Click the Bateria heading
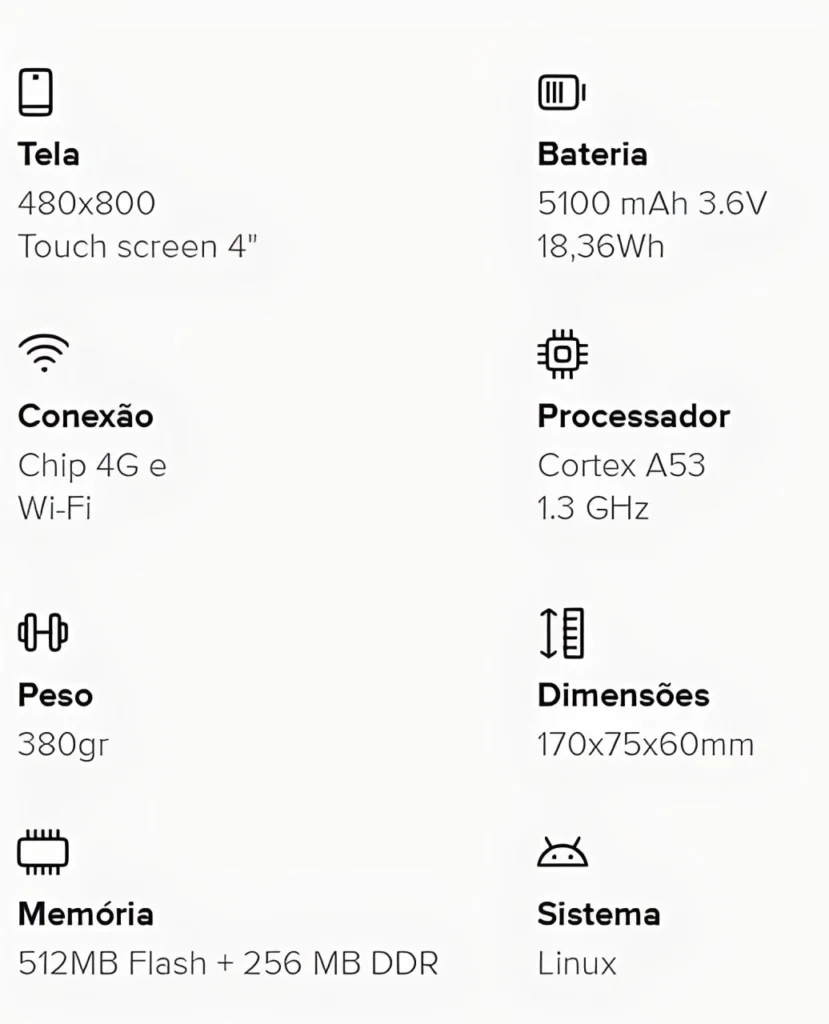Screen dimensions: 829x1024 tap(592, 155)
